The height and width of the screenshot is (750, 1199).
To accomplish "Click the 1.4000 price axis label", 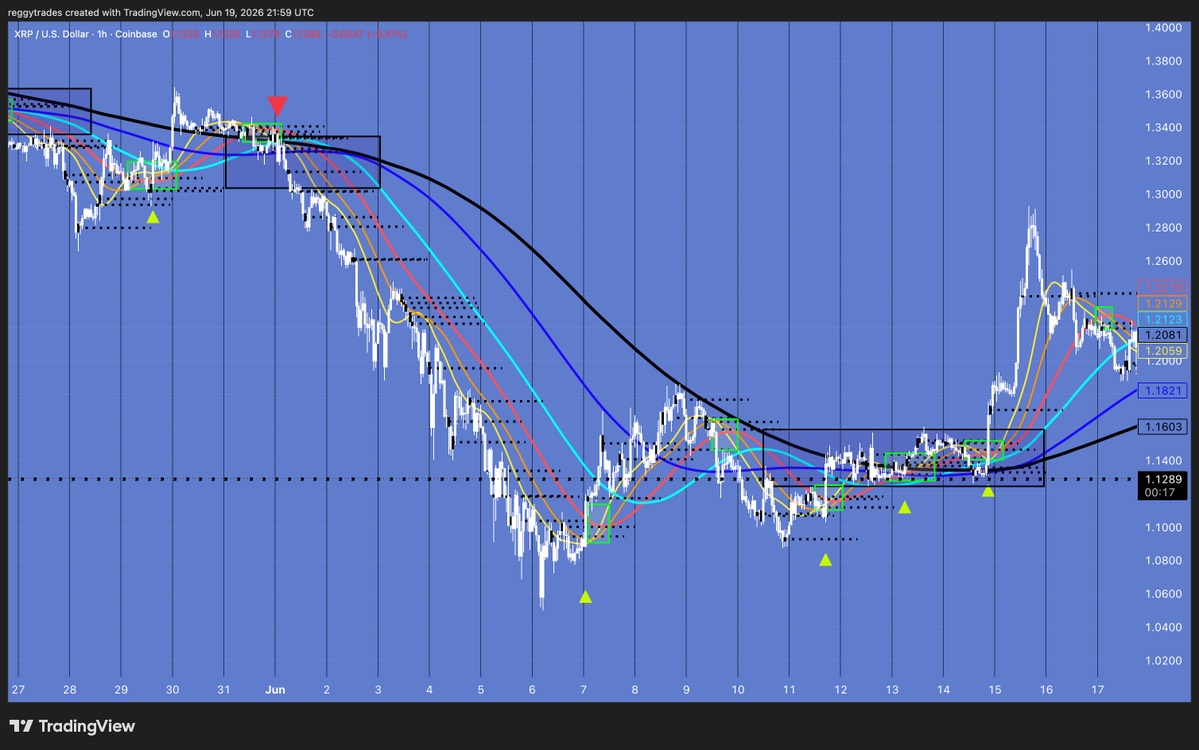I will [x=1163, y=28].
